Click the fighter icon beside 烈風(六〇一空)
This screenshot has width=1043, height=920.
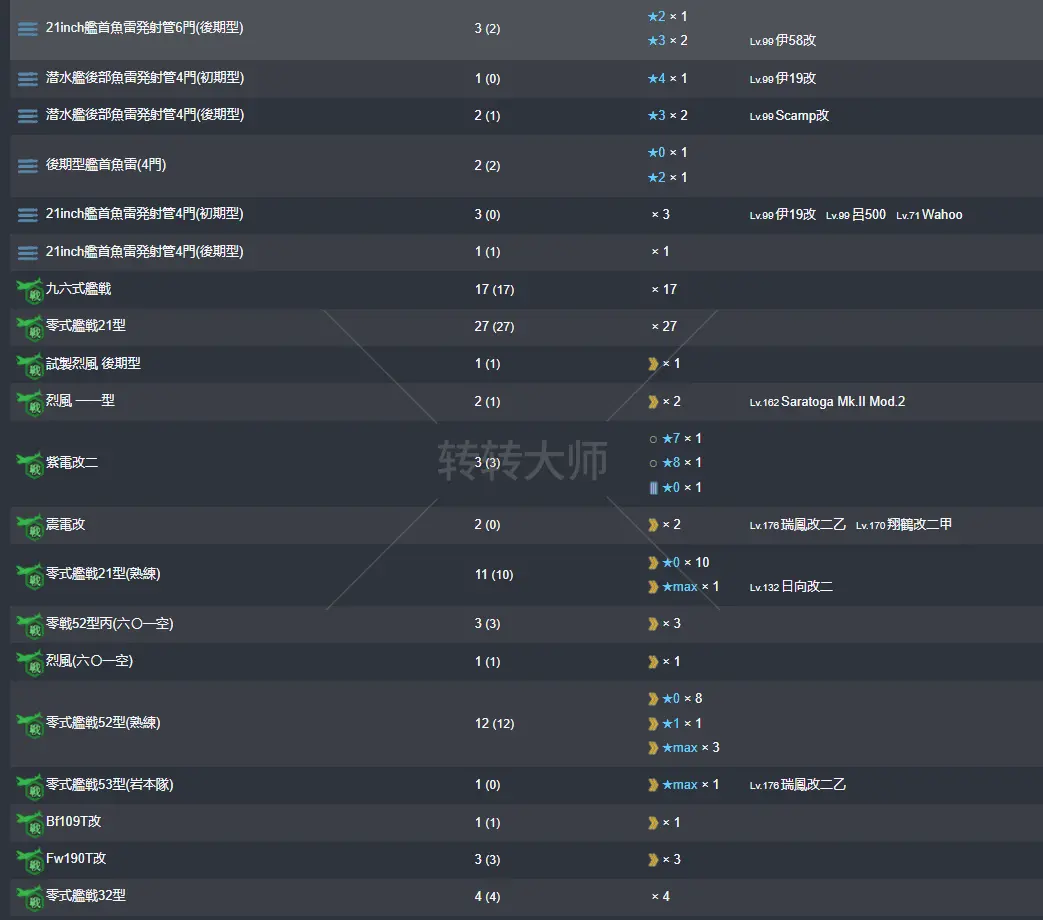[x=30, y=662]
